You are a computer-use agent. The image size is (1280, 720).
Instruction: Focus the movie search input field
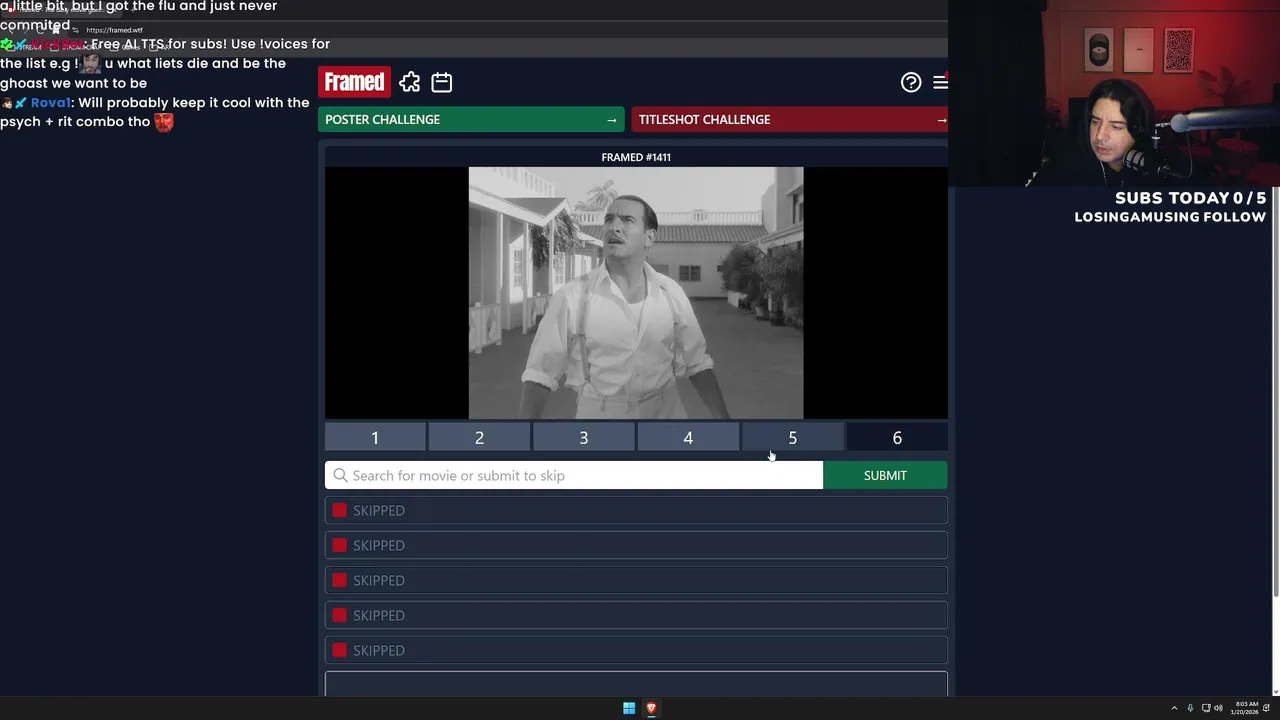click(574, 475)
